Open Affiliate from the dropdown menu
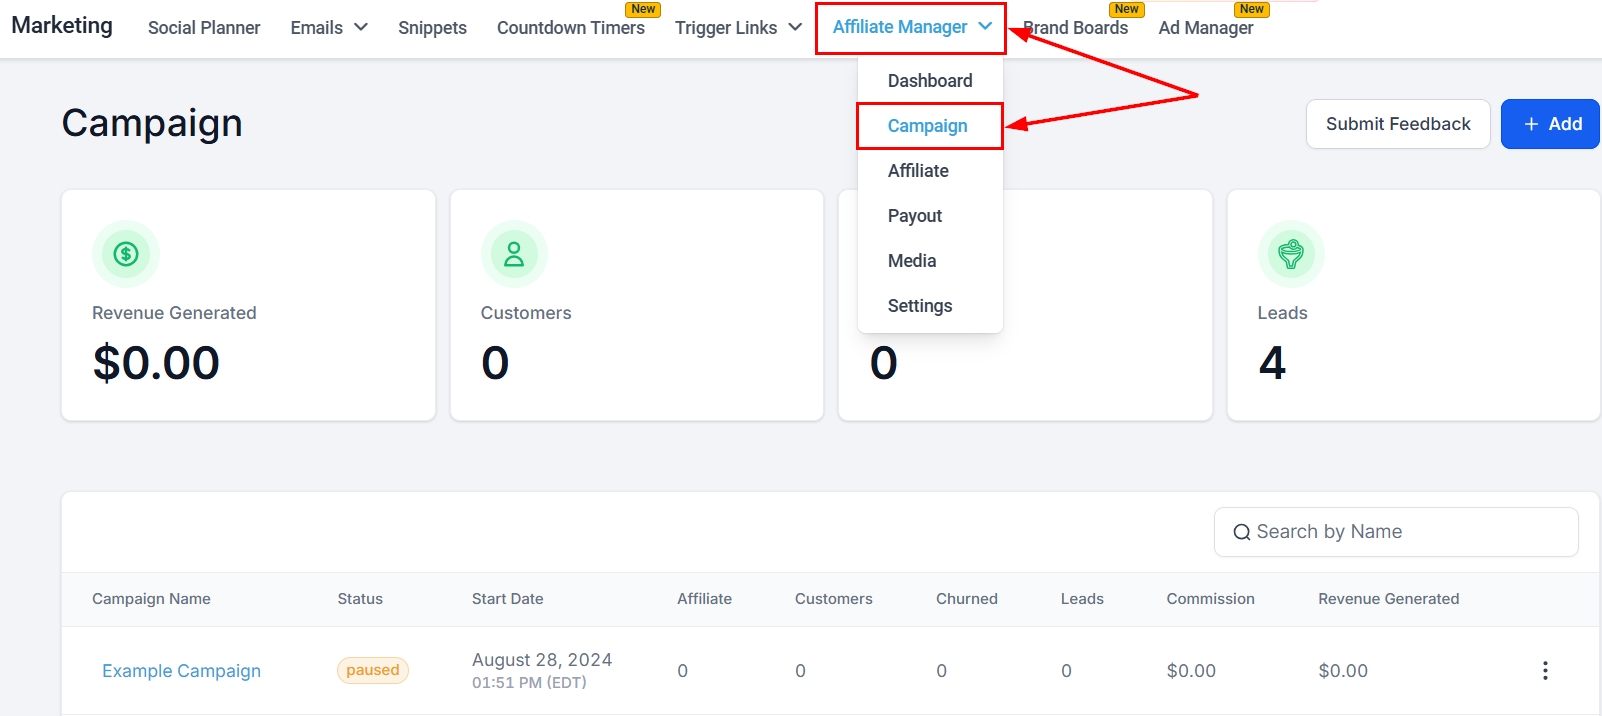This screenshot has height=716, width=1602. pos(918,171)
